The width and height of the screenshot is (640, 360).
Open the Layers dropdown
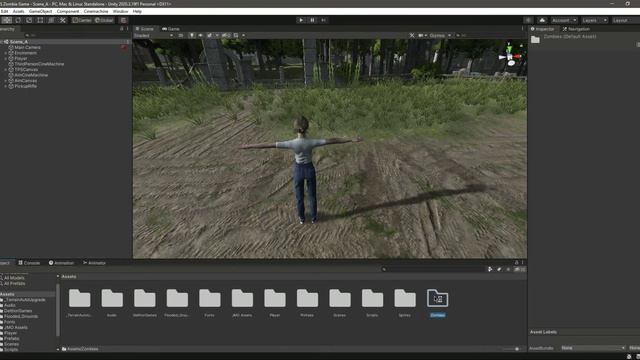[x=594, y=20]
